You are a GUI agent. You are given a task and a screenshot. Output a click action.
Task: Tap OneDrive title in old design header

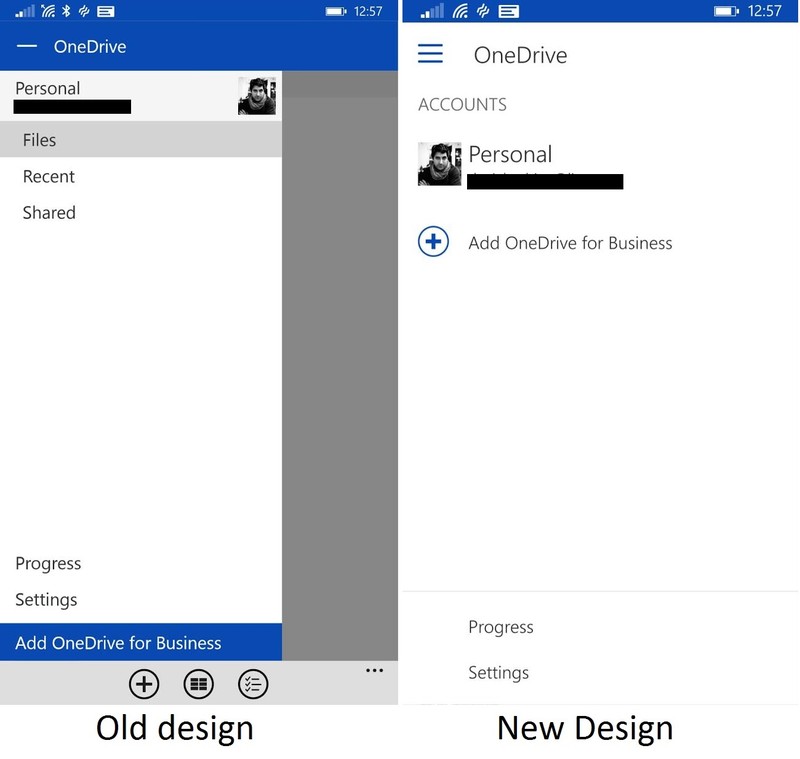(90, 46)
